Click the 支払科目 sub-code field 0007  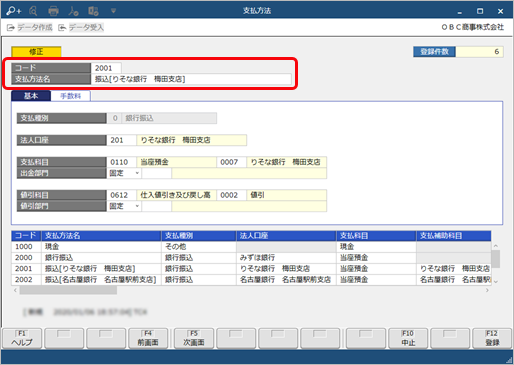231,162
